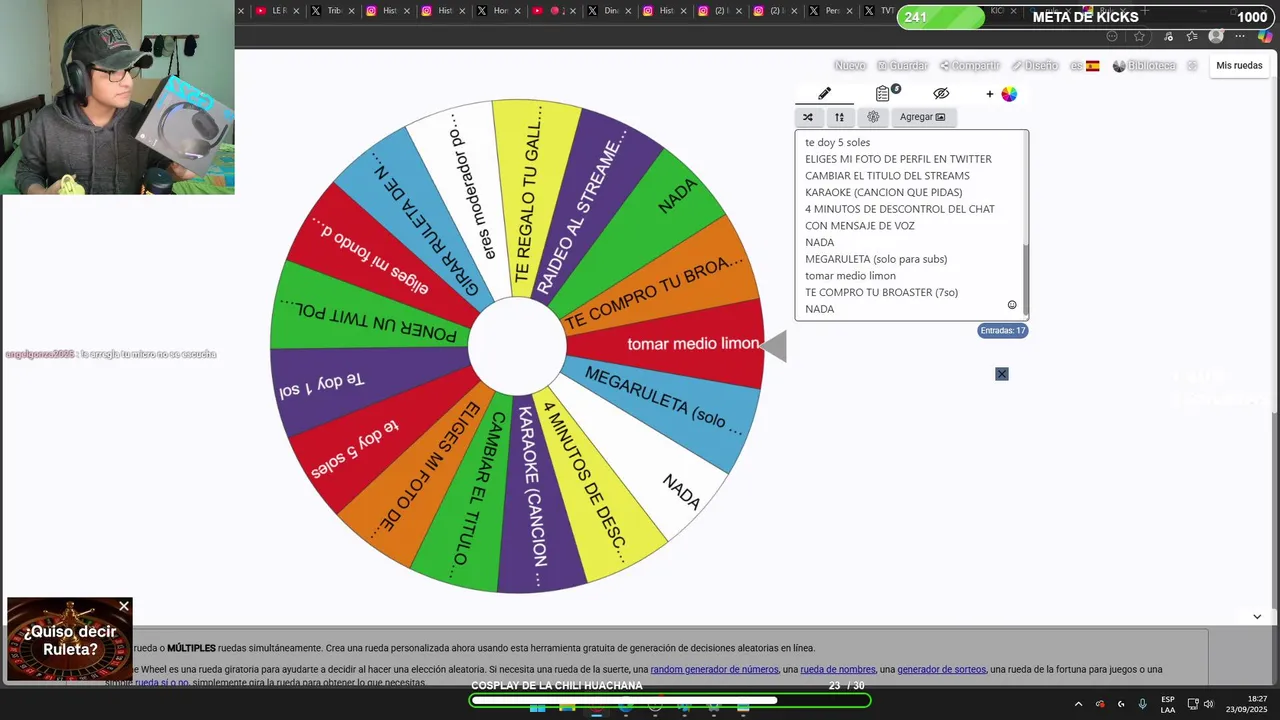1280x720 pixels.
Task: Hide the entries panel with eye icon
Action: [x=941, y=93]
